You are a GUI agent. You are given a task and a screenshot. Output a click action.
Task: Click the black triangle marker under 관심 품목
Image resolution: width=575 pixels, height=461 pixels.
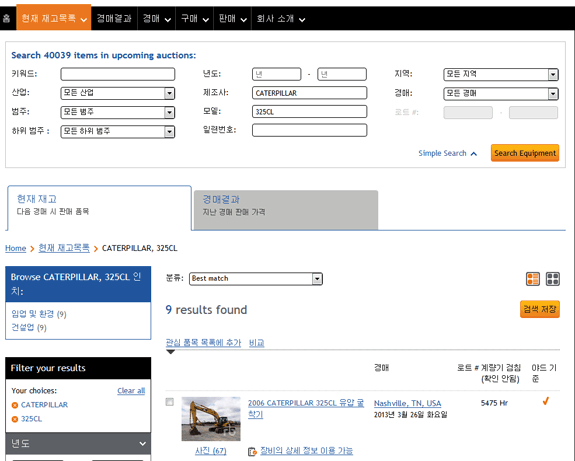(x=171, y=352)
